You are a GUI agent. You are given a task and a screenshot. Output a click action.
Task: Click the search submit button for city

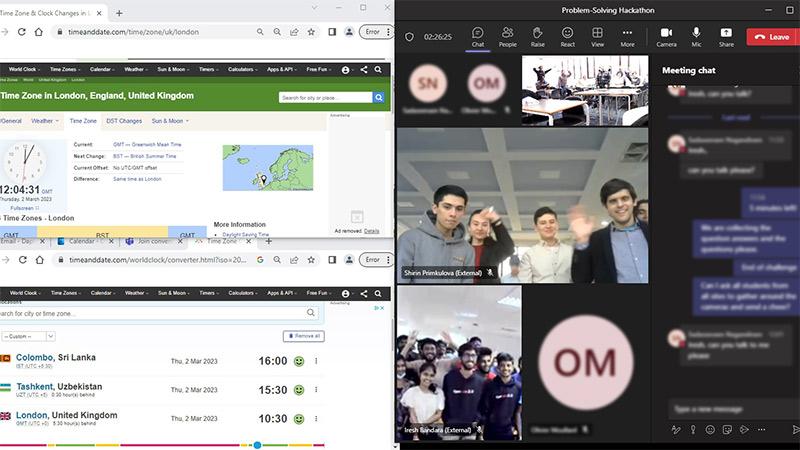pyautogui.click(x=379, y=97)
